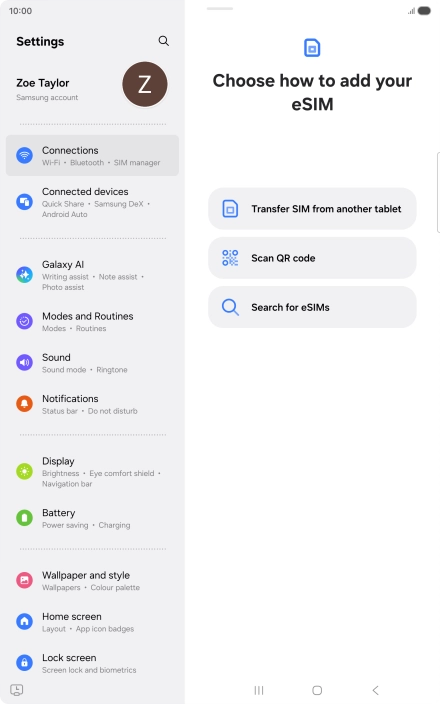This screenshot has width=440, height=704.
Task: Grab the drag handle at panel top
Action: 220,9
